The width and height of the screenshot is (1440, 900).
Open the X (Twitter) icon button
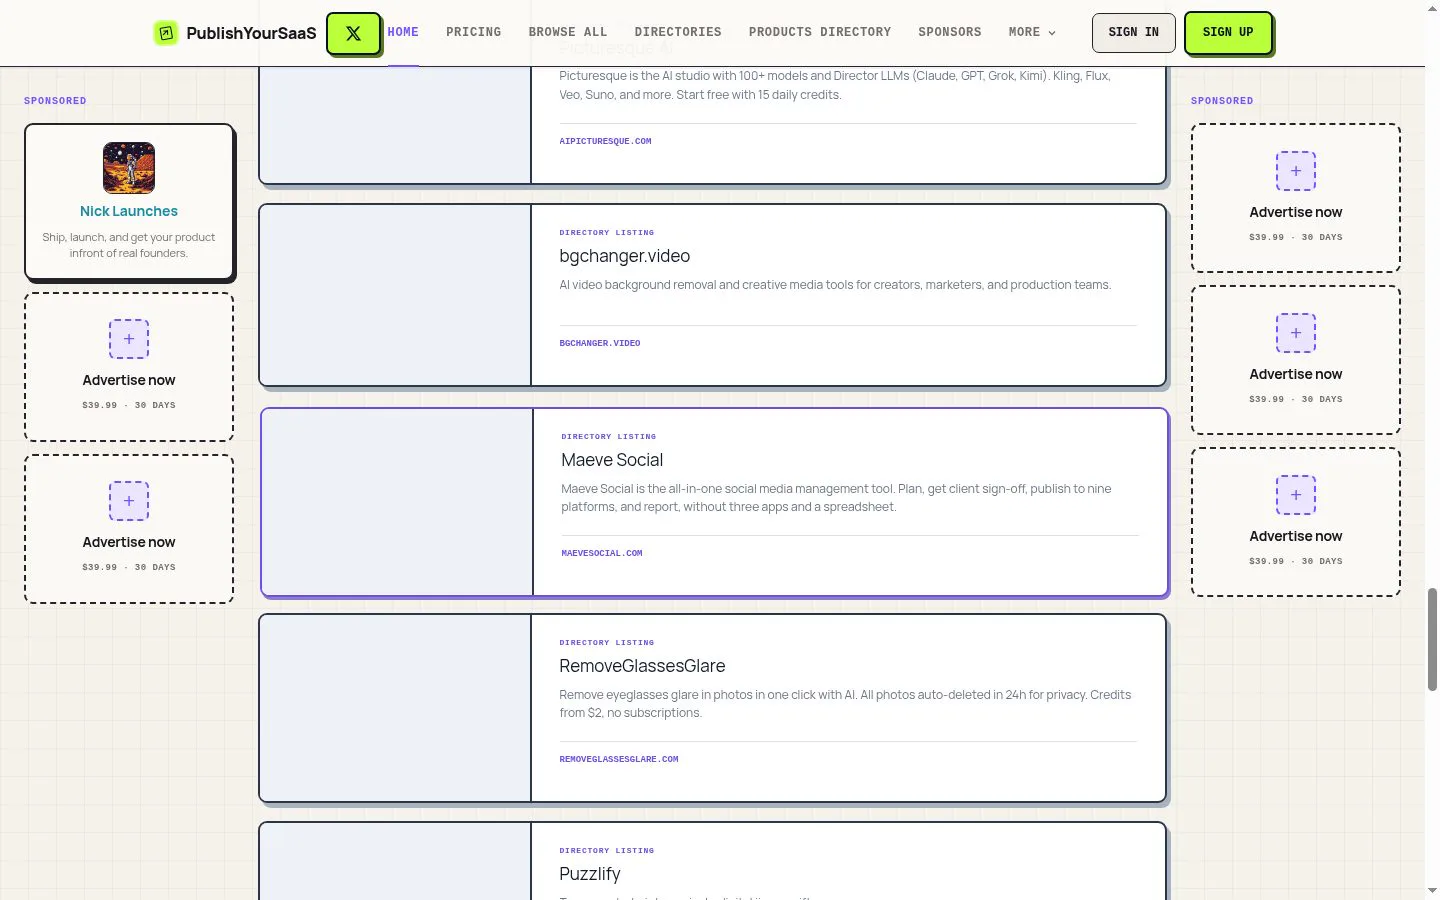pos(353,33)
